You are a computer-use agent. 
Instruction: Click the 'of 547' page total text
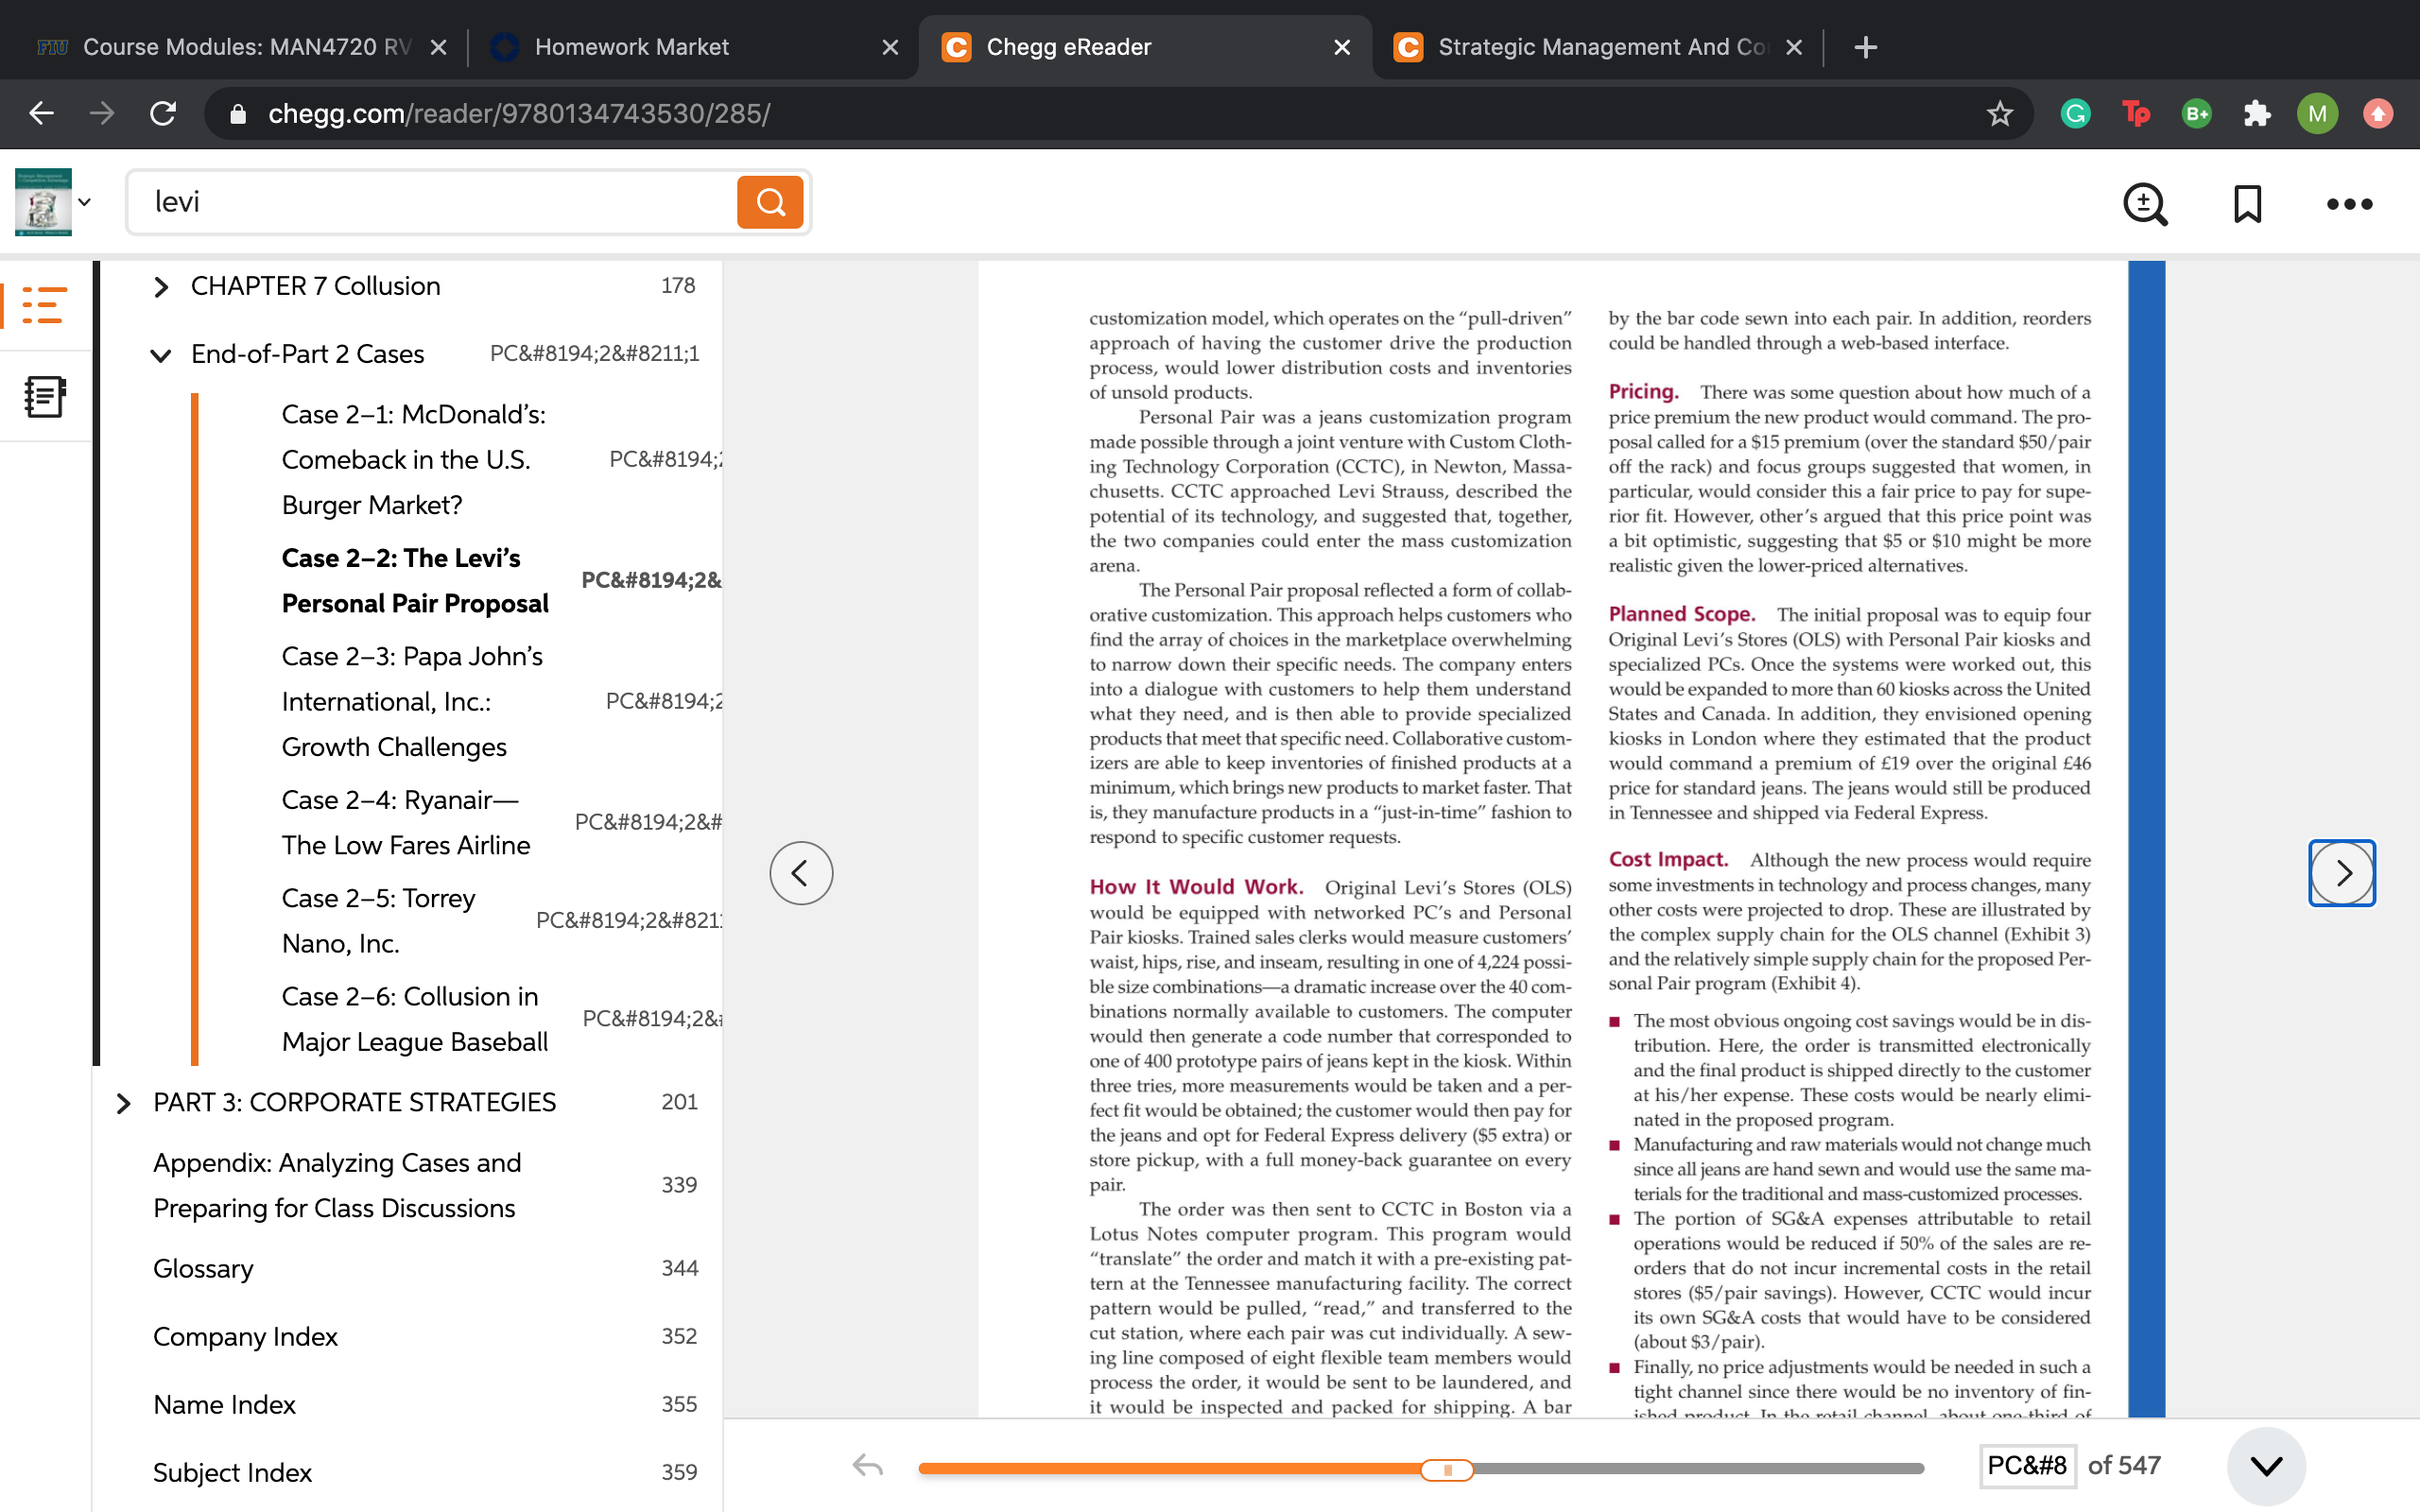[2124, 1466]
